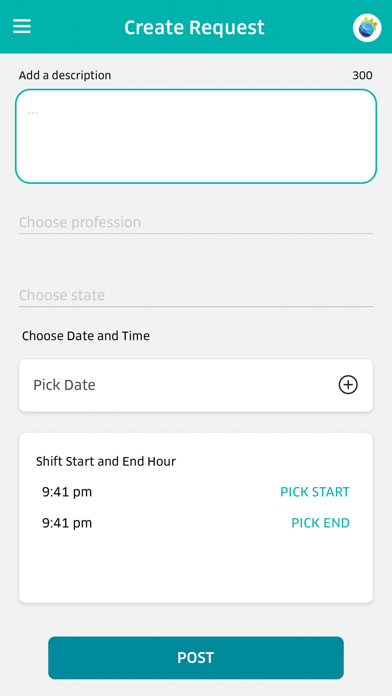Submit the request with POST button
This screenshot has height=696, width=392.
pos(196,658)
